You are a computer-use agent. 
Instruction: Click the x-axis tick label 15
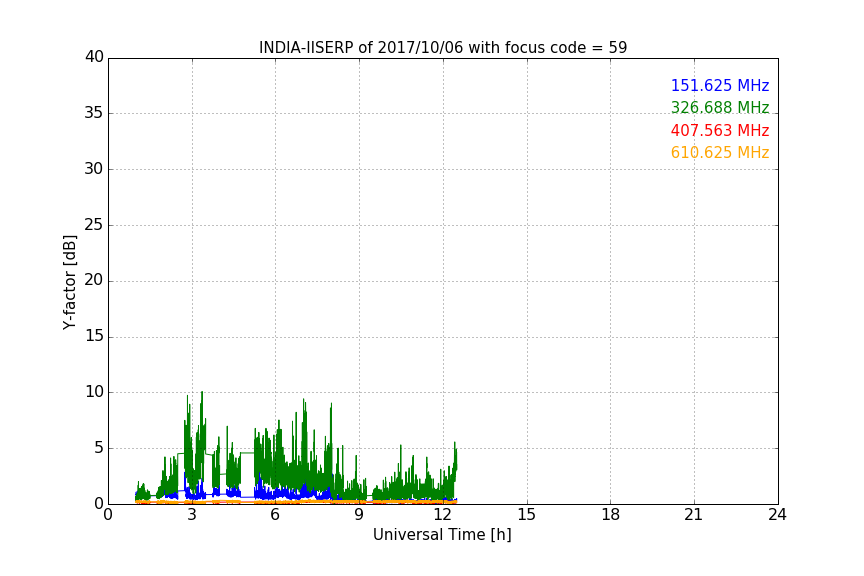coord(527,515)
